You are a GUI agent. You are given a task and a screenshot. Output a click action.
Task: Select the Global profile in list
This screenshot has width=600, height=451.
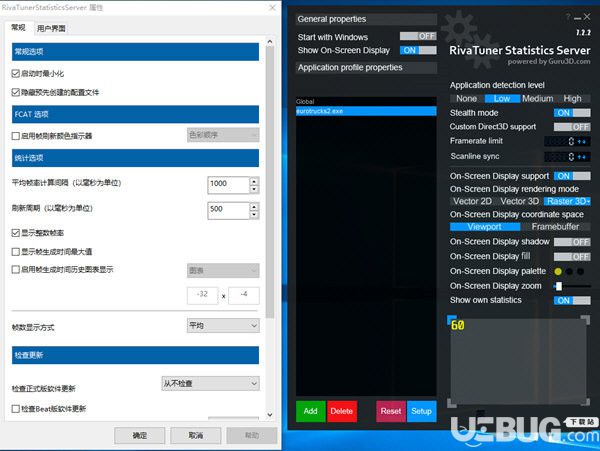366,101
